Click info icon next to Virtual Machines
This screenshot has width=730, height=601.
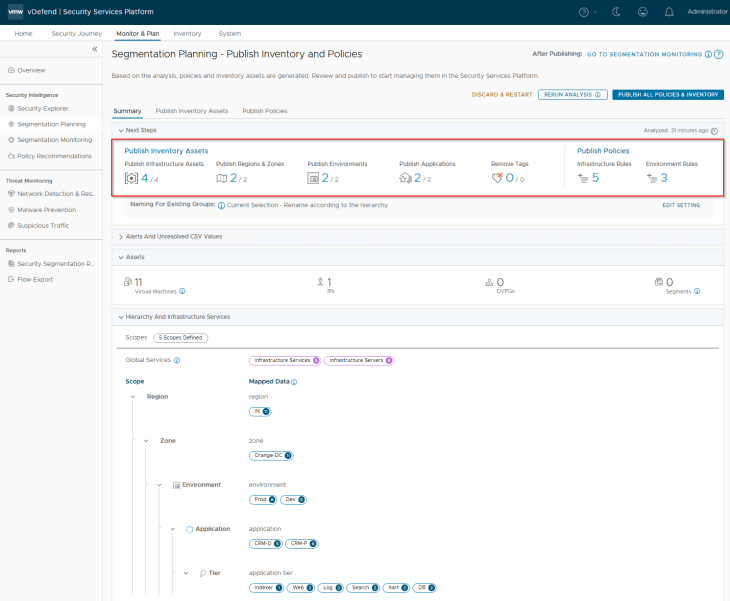point(182,291)
